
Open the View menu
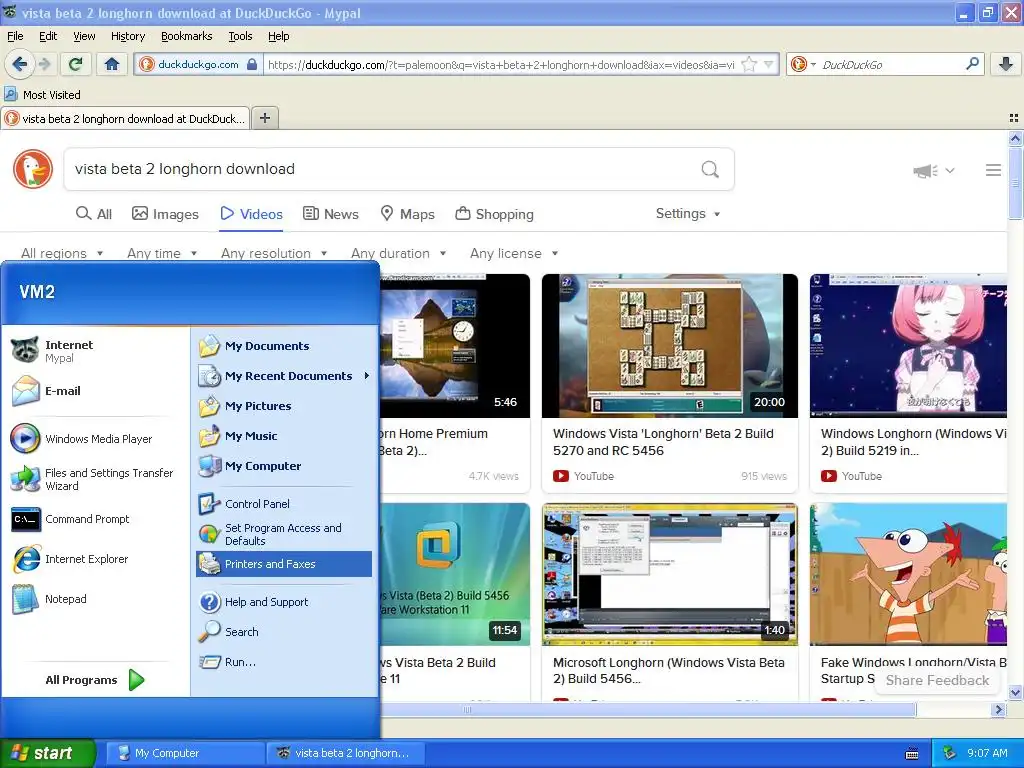coord(84,36)
